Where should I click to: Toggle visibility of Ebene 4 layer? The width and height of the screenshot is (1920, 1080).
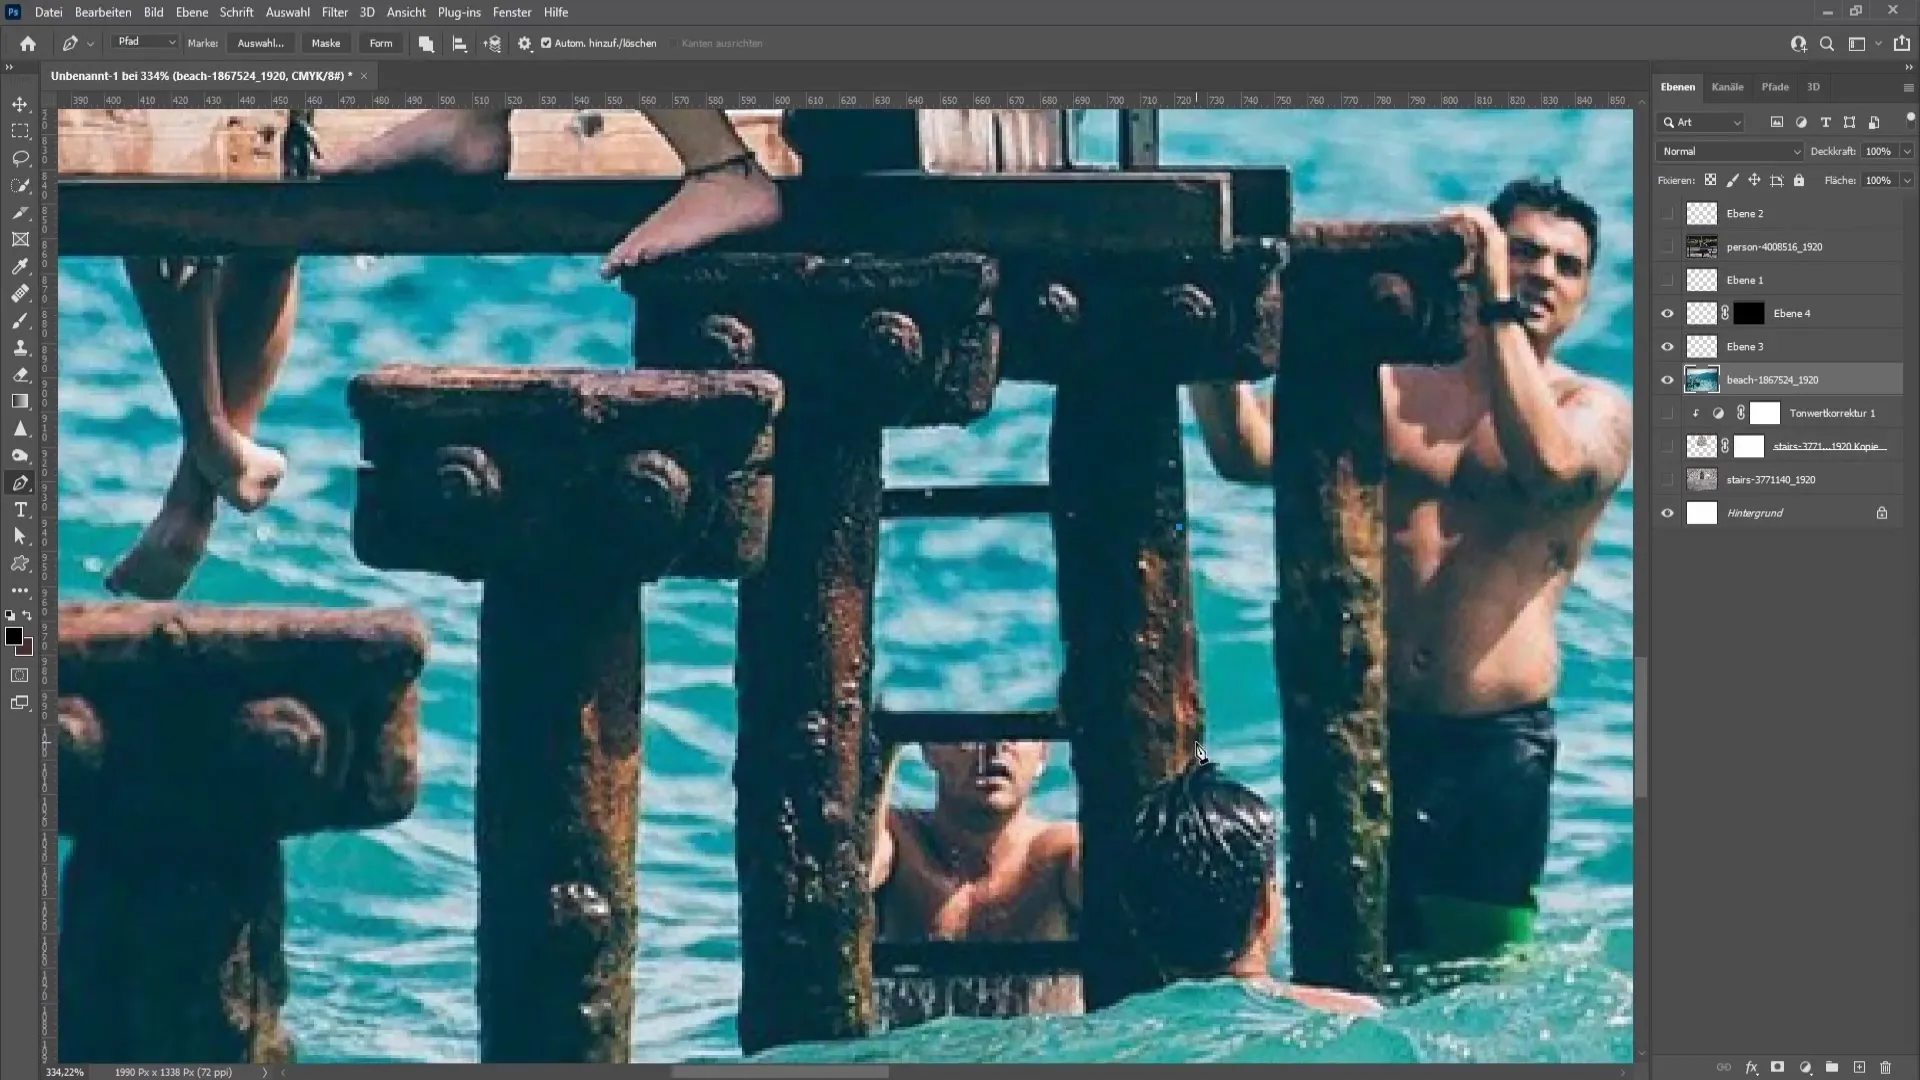coord(1667,313)
